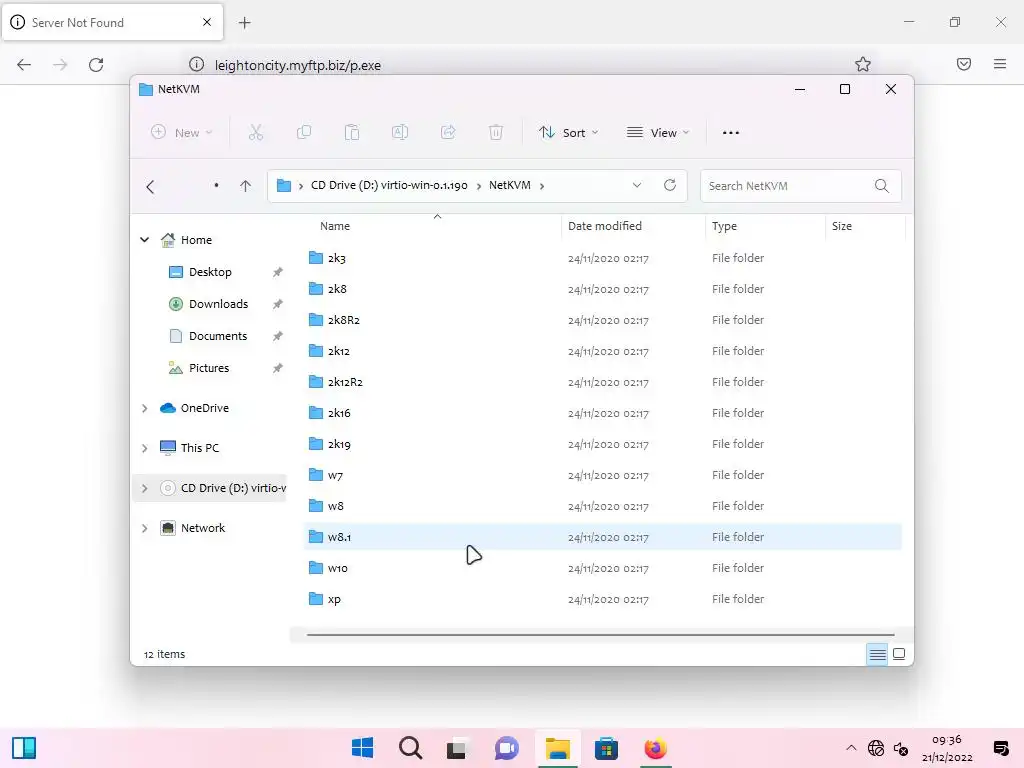
Task: Switch to Firefox on taskbar
Action: (x=655, y=748)
